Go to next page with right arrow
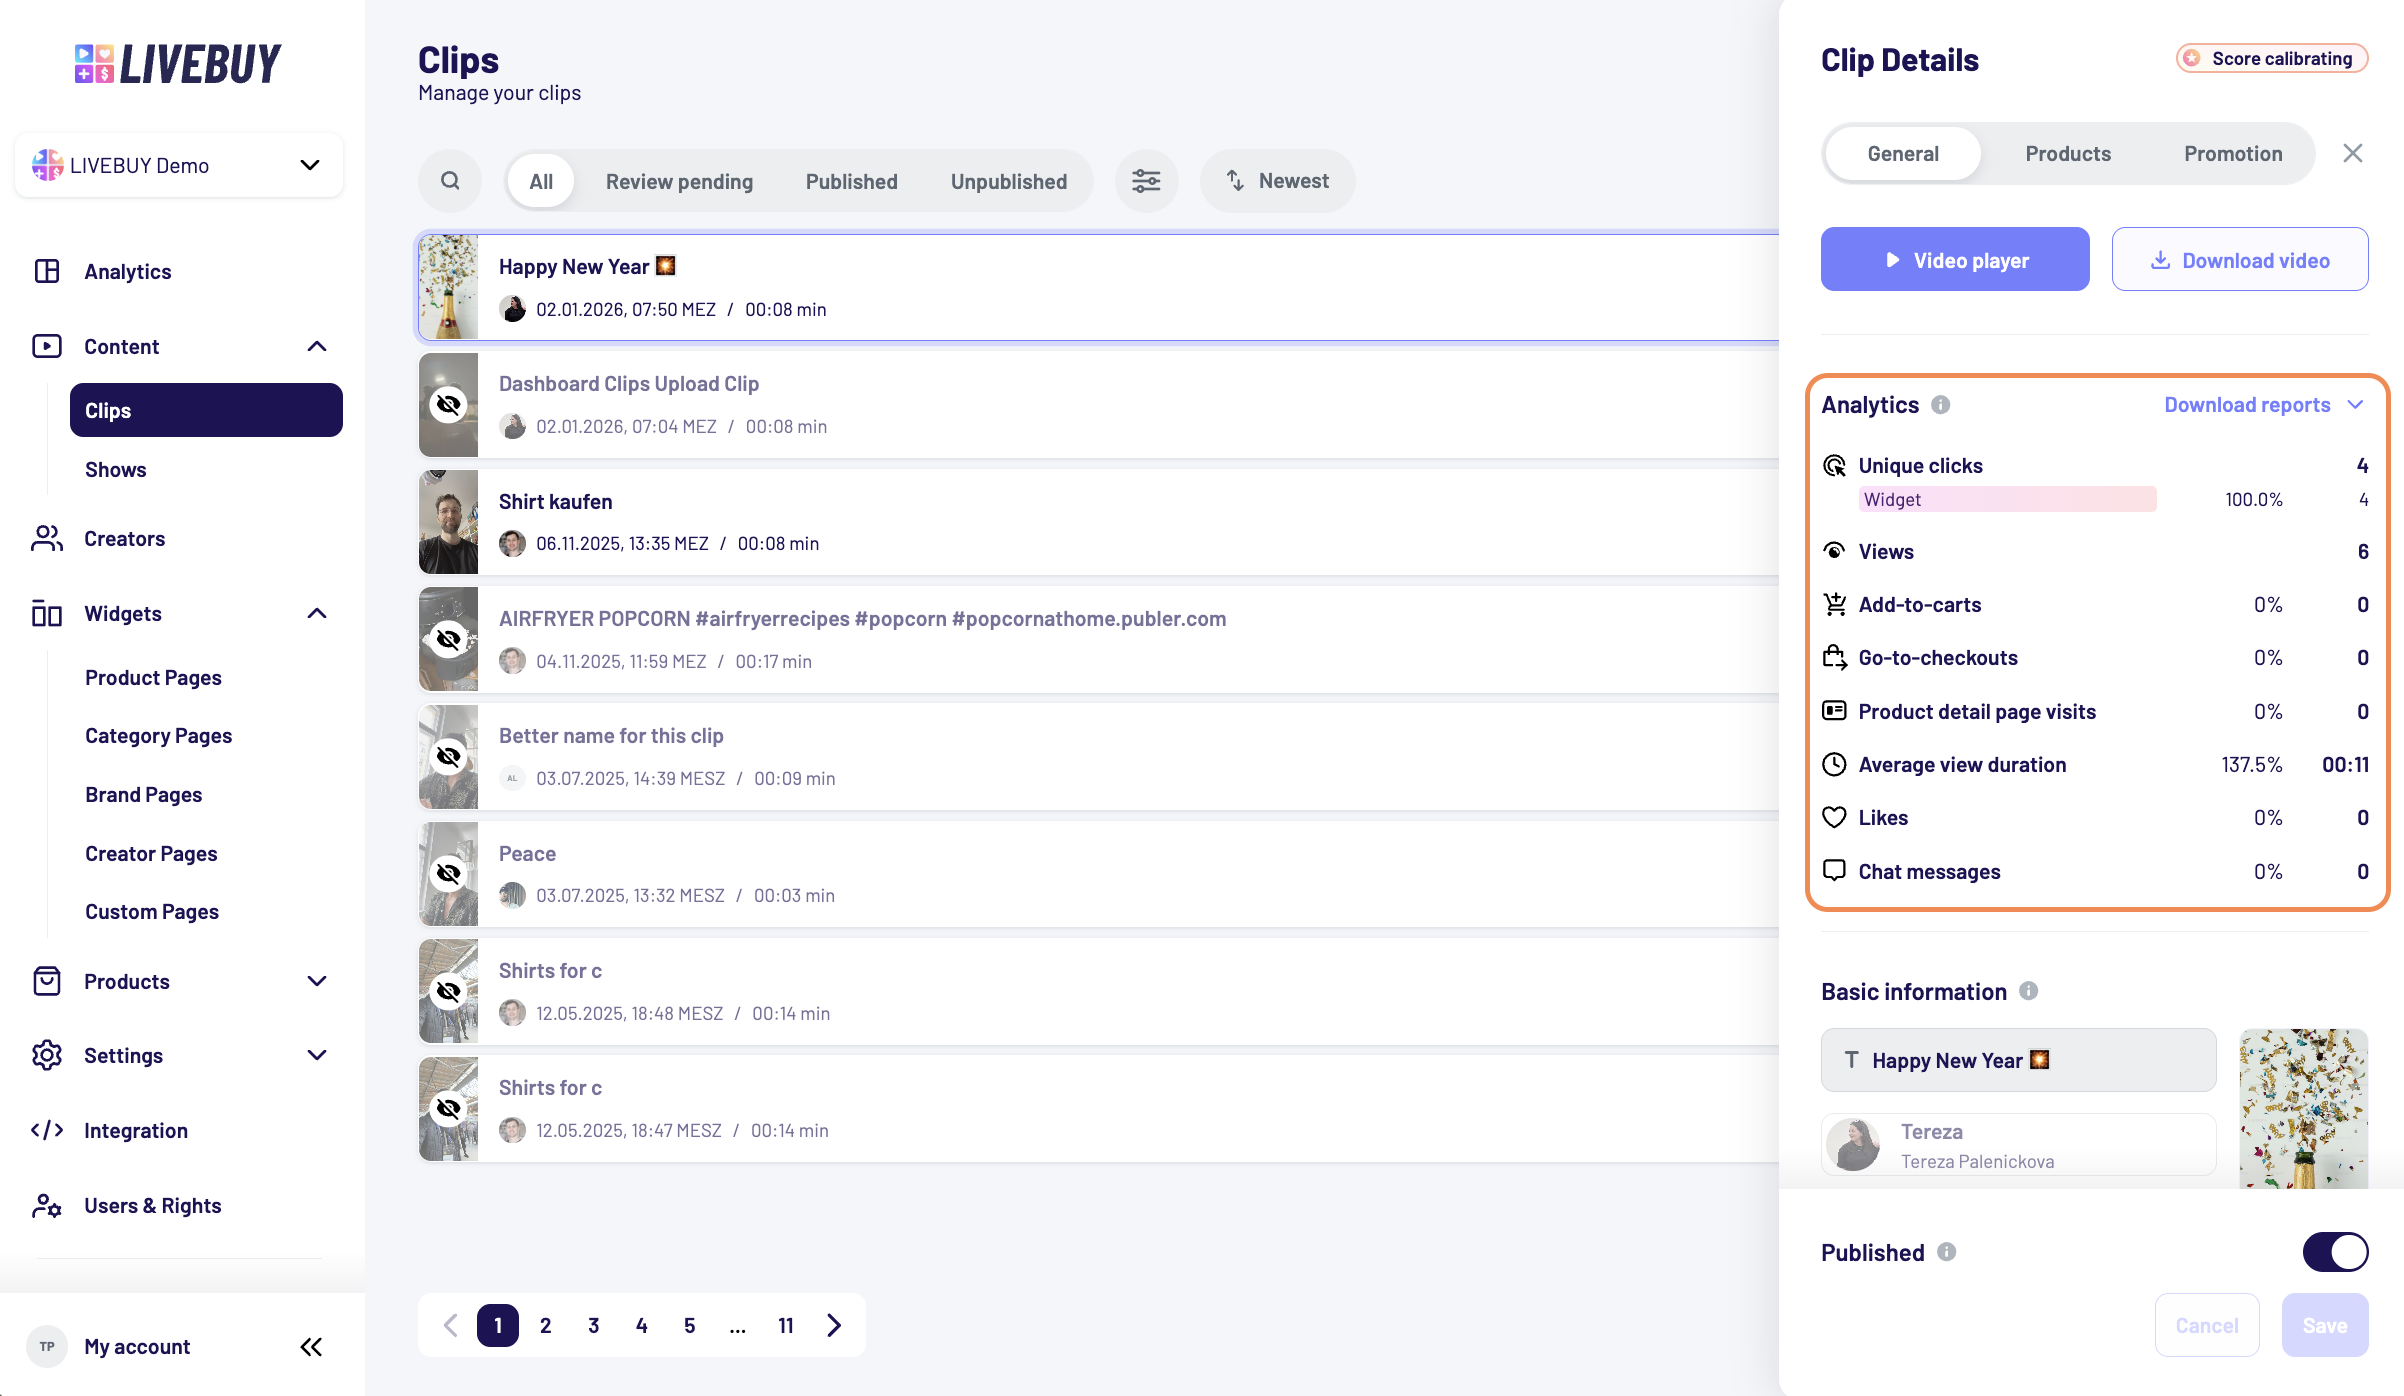Image resolution: width=2404 pixels, height=1396 pixels. 834,1325
